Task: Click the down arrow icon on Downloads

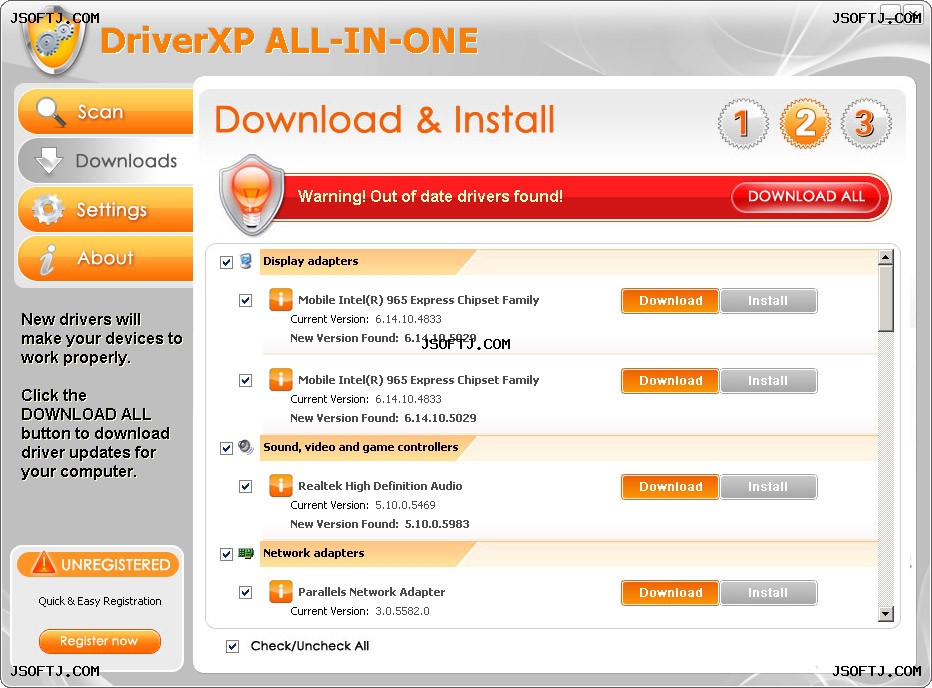Action: coord(49,161)
